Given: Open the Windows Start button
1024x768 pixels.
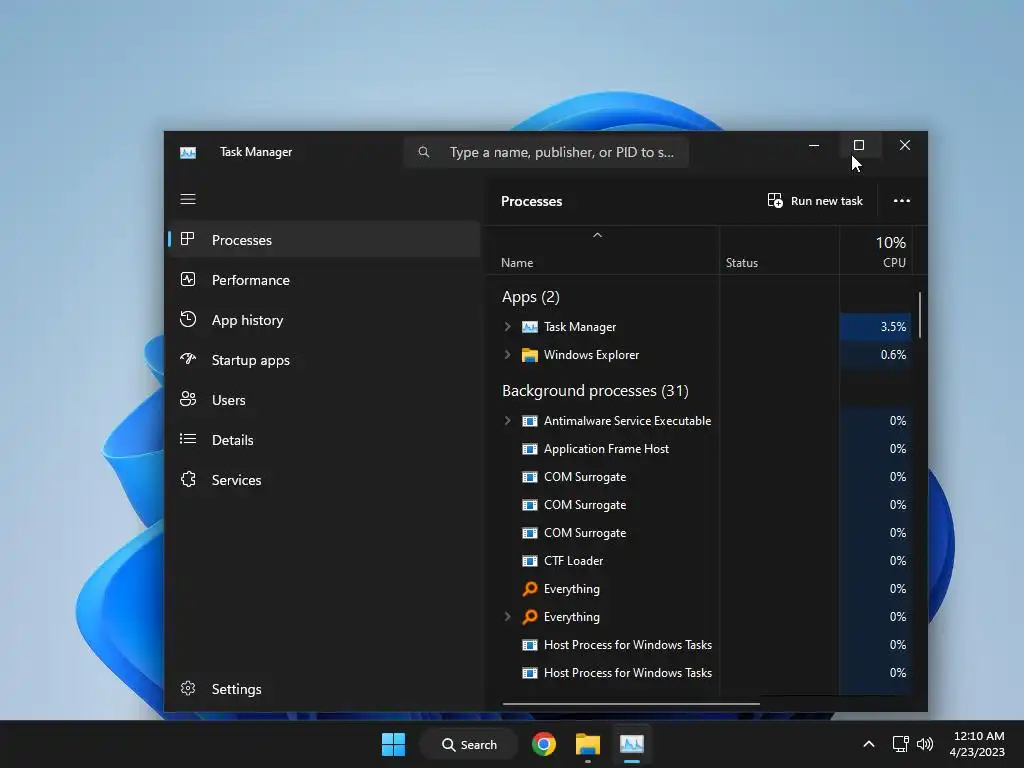Looking at the screenshot, I should click(x=393, y=744).
